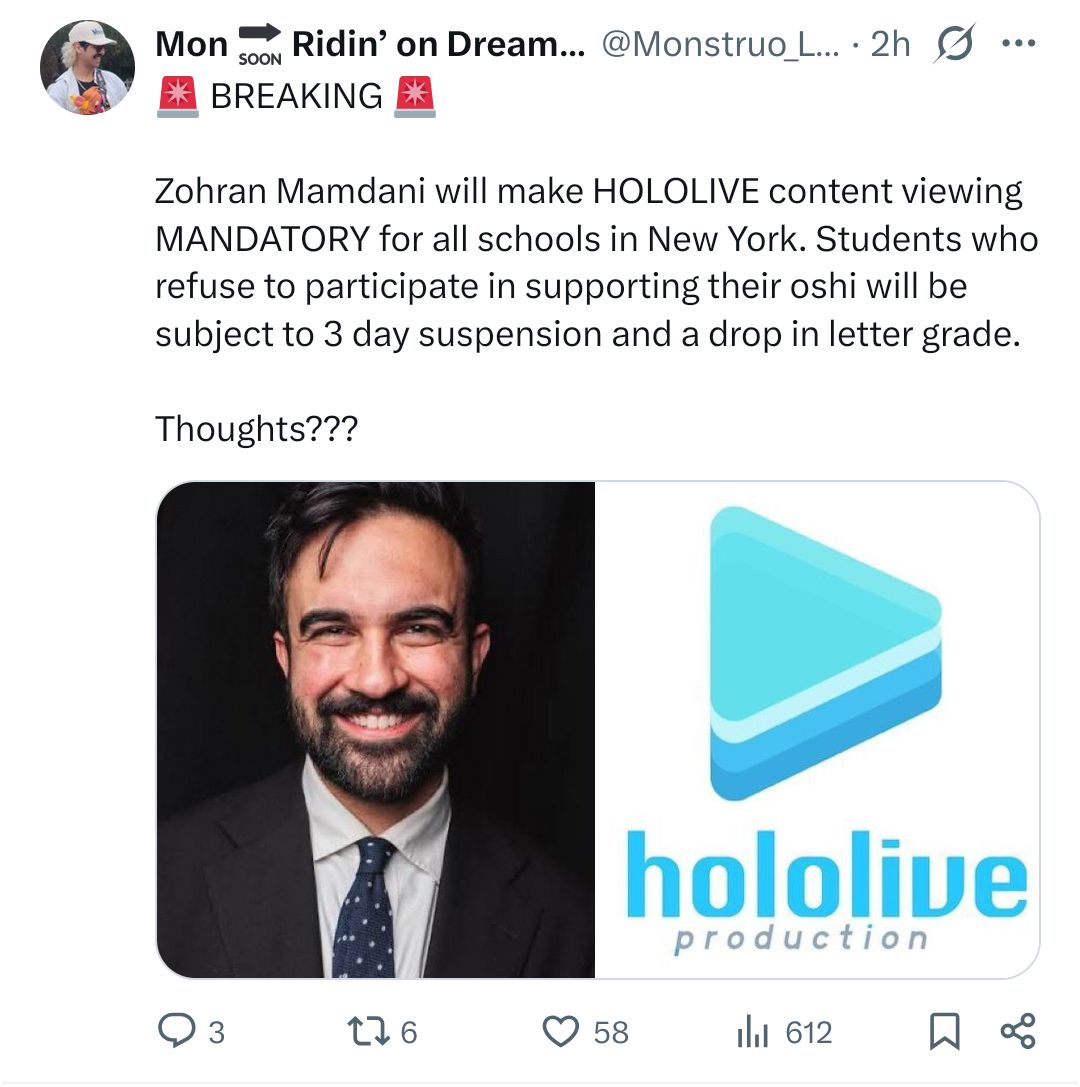Open the reply comment icon
1080x1087 pixels.
point(177,1031)
